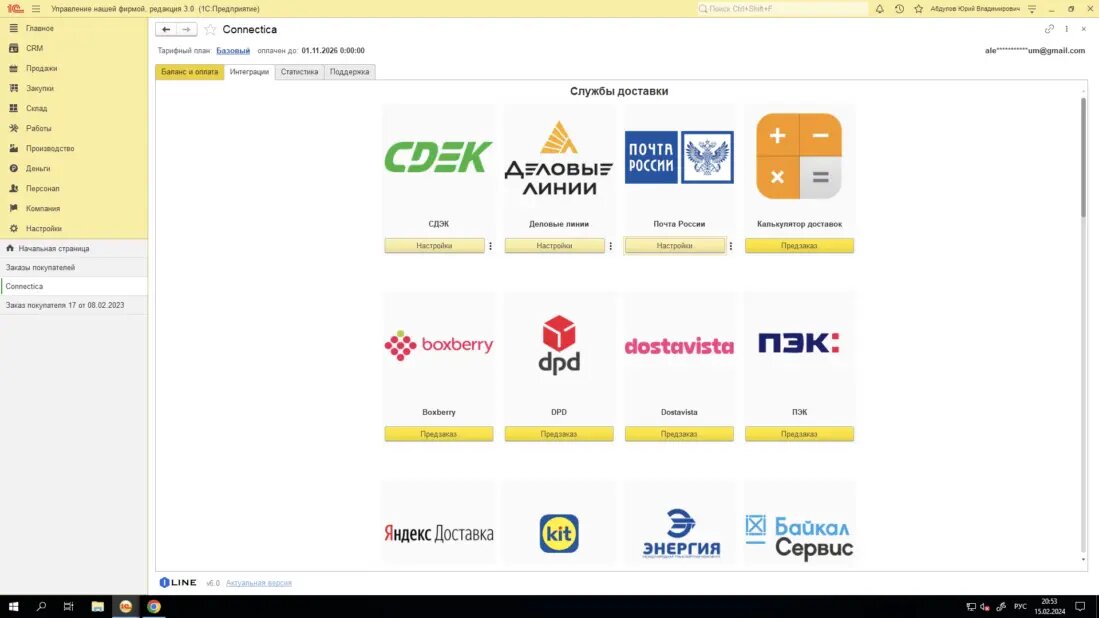Switch to Статистика tab
The image size is (1099, 618).
pos(299,71)
